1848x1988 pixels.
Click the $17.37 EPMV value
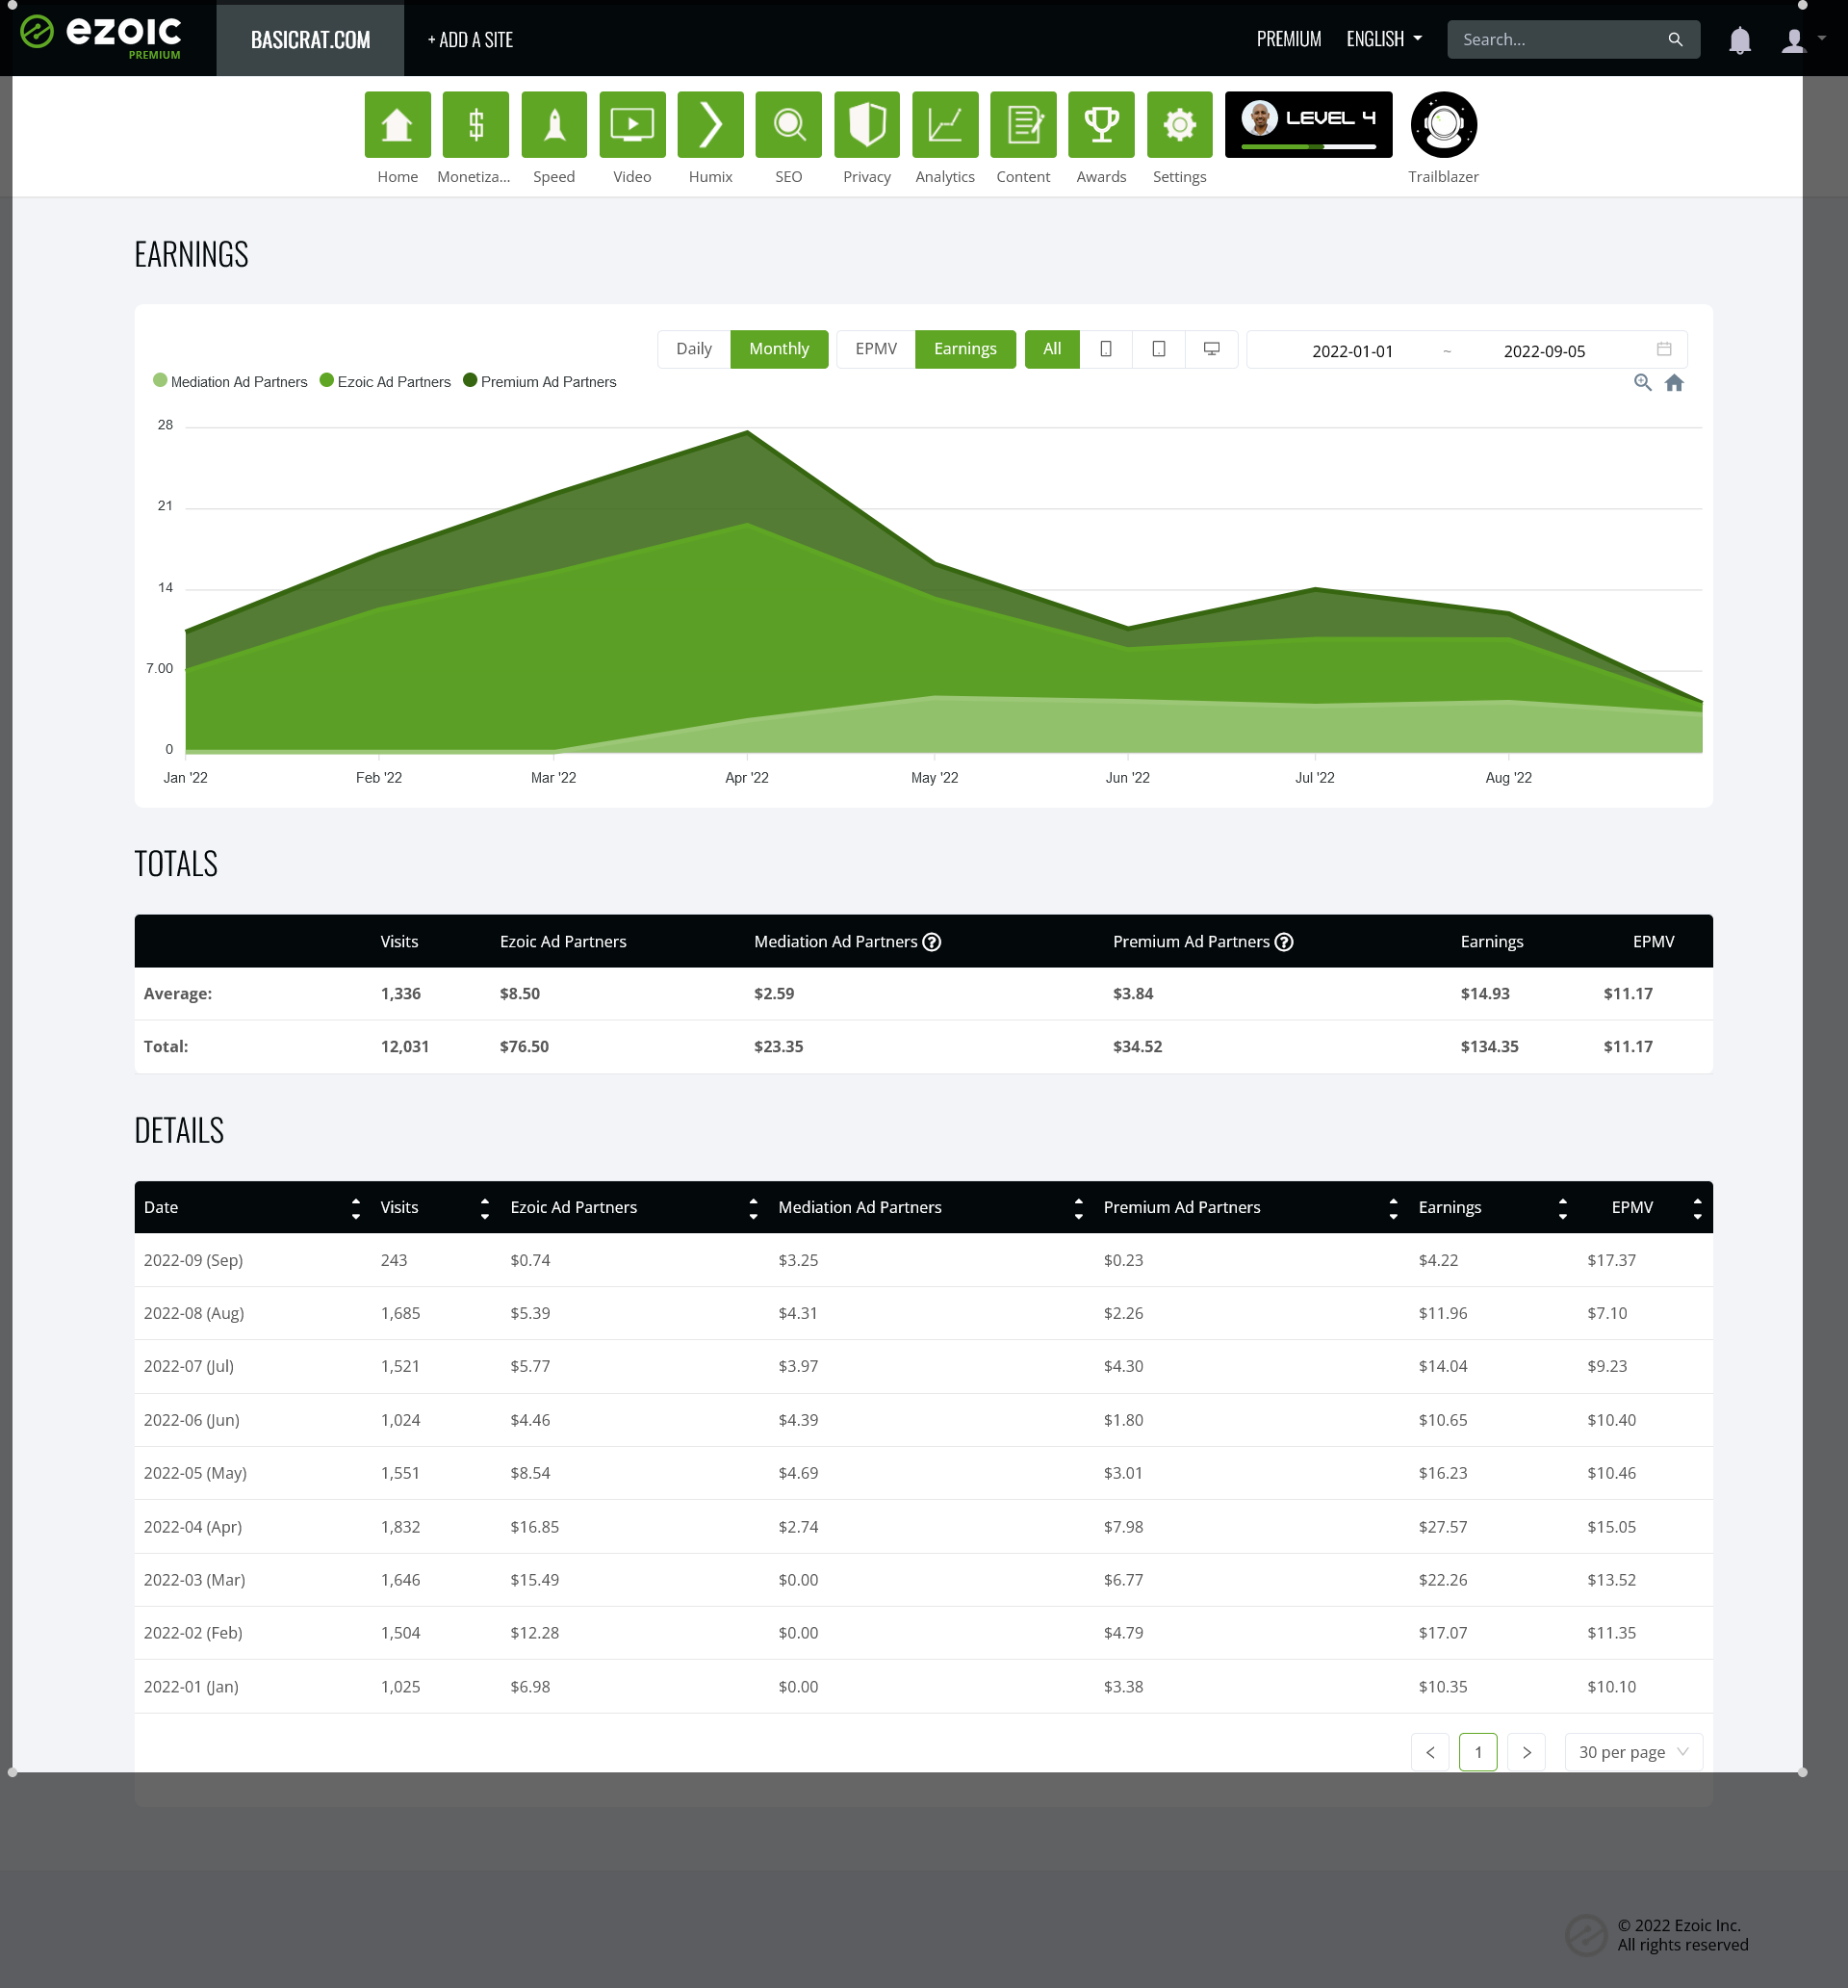(x=1611, y=1261)
